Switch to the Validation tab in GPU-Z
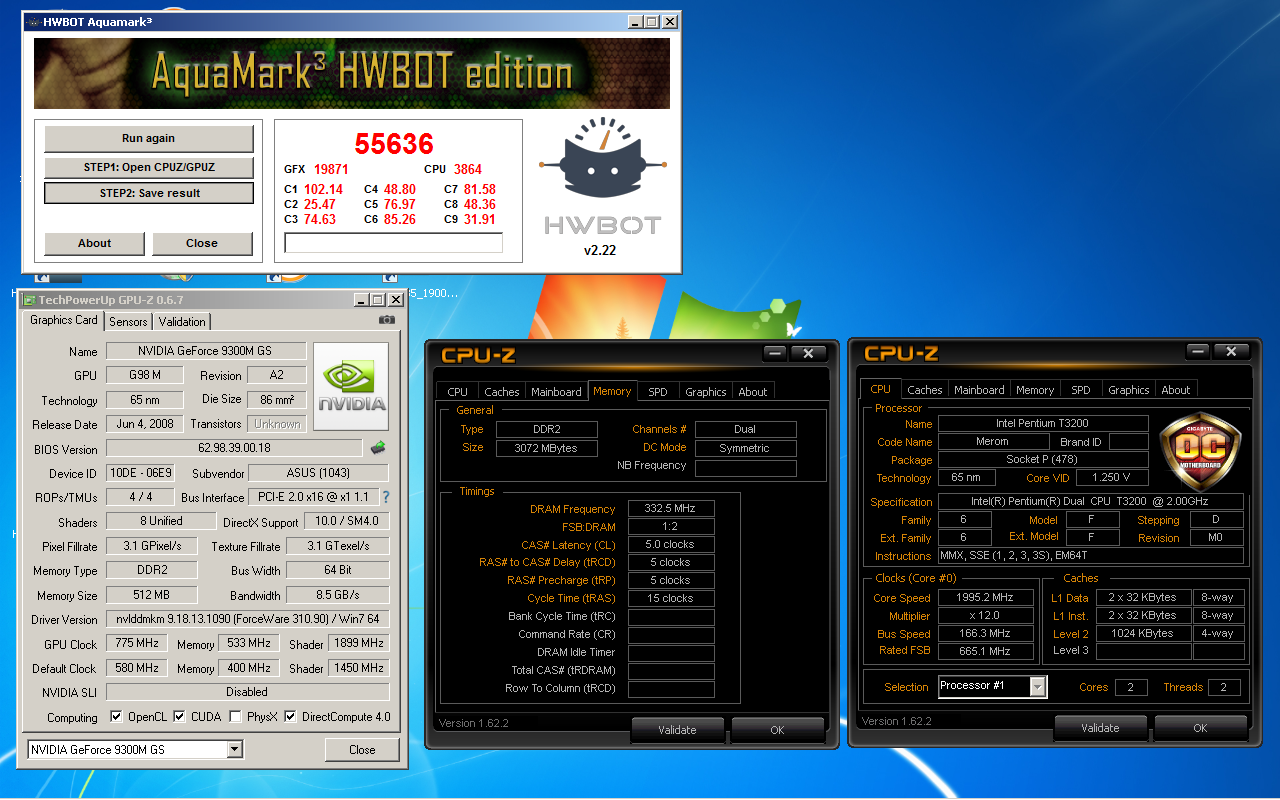The image size is (1280, 800). [x=182, y=321]
